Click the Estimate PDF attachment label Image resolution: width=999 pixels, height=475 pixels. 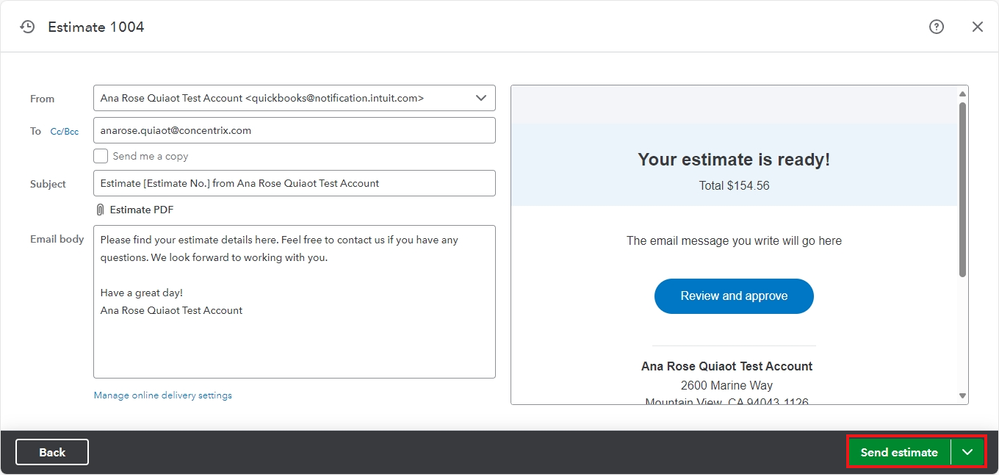(141, 209)
